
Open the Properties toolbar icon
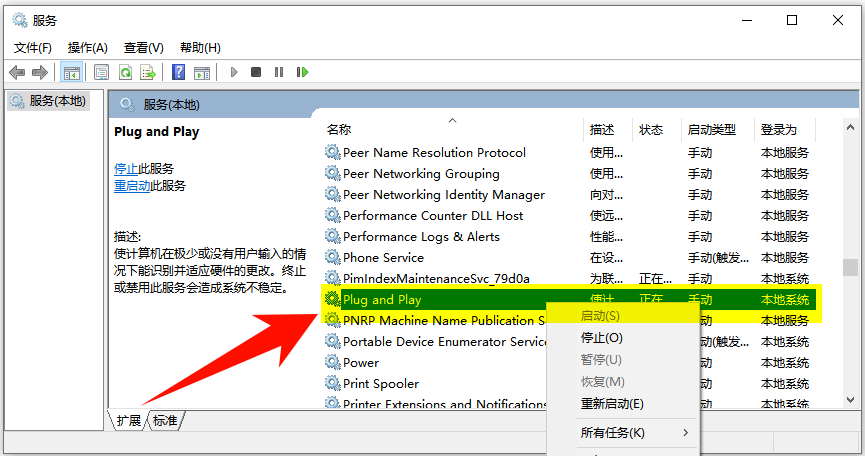(x=102, y=72)
